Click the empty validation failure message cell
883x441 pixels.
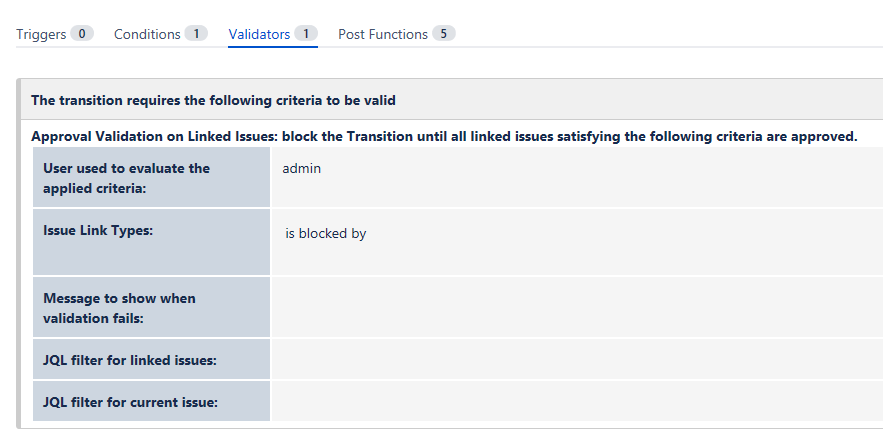pyautogui.click(x=575, y=308)
